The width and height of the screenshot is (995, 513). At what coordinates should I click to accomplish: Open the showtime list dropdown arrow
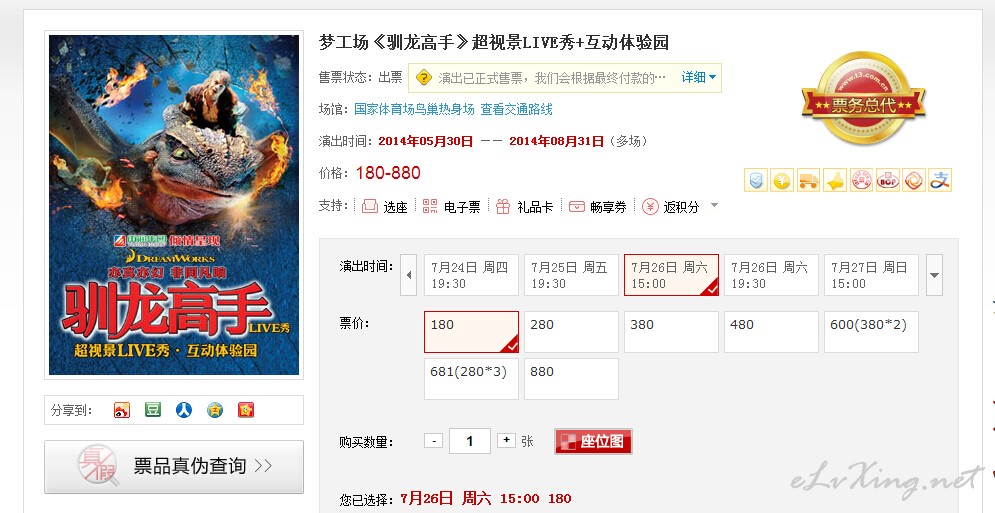coord(934,275)
